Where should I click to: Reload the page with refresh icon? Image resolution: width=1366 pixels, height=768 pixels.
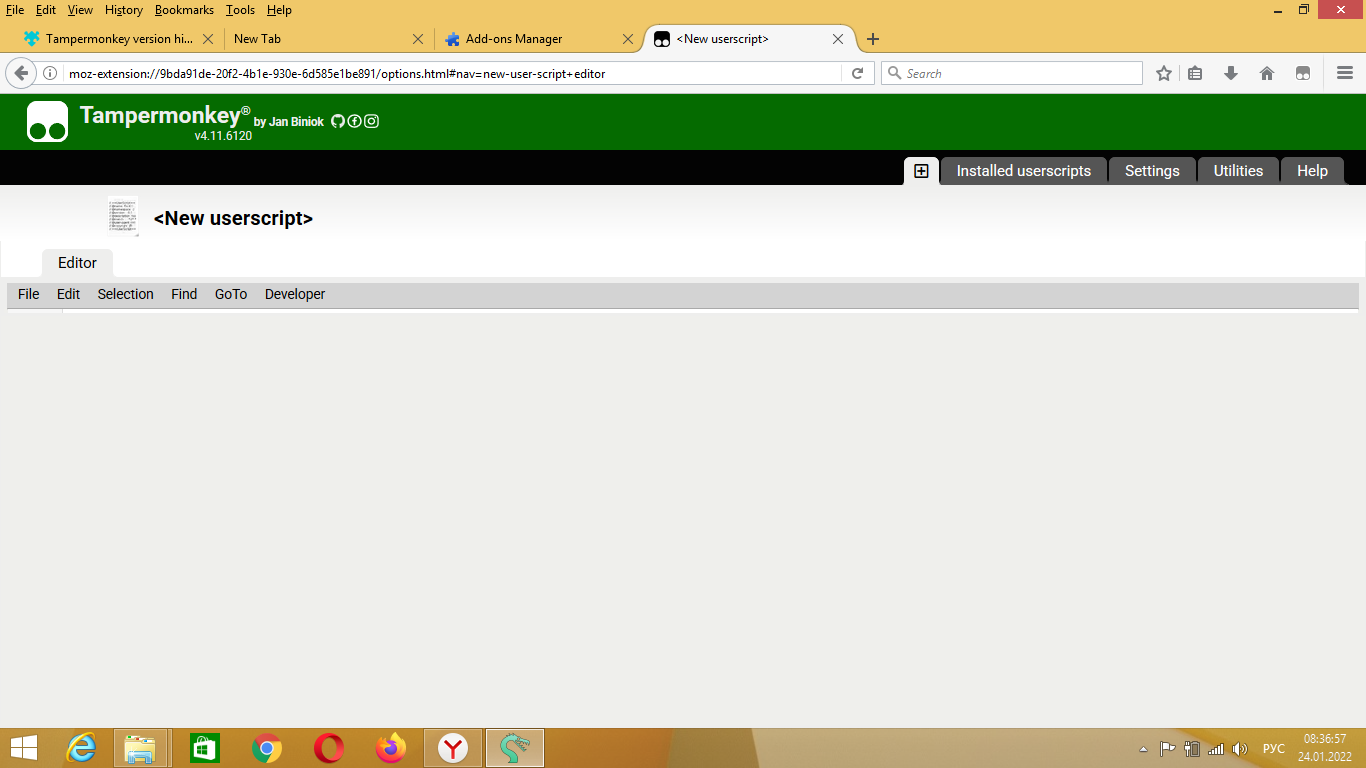tap(857, 73)
